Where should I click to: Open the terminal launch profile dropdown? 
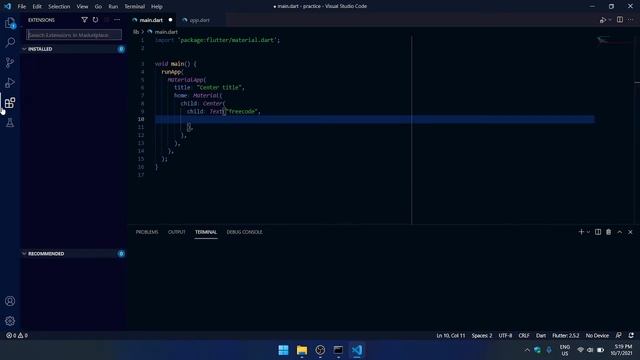pyautogui.click(x=588, y=232)
